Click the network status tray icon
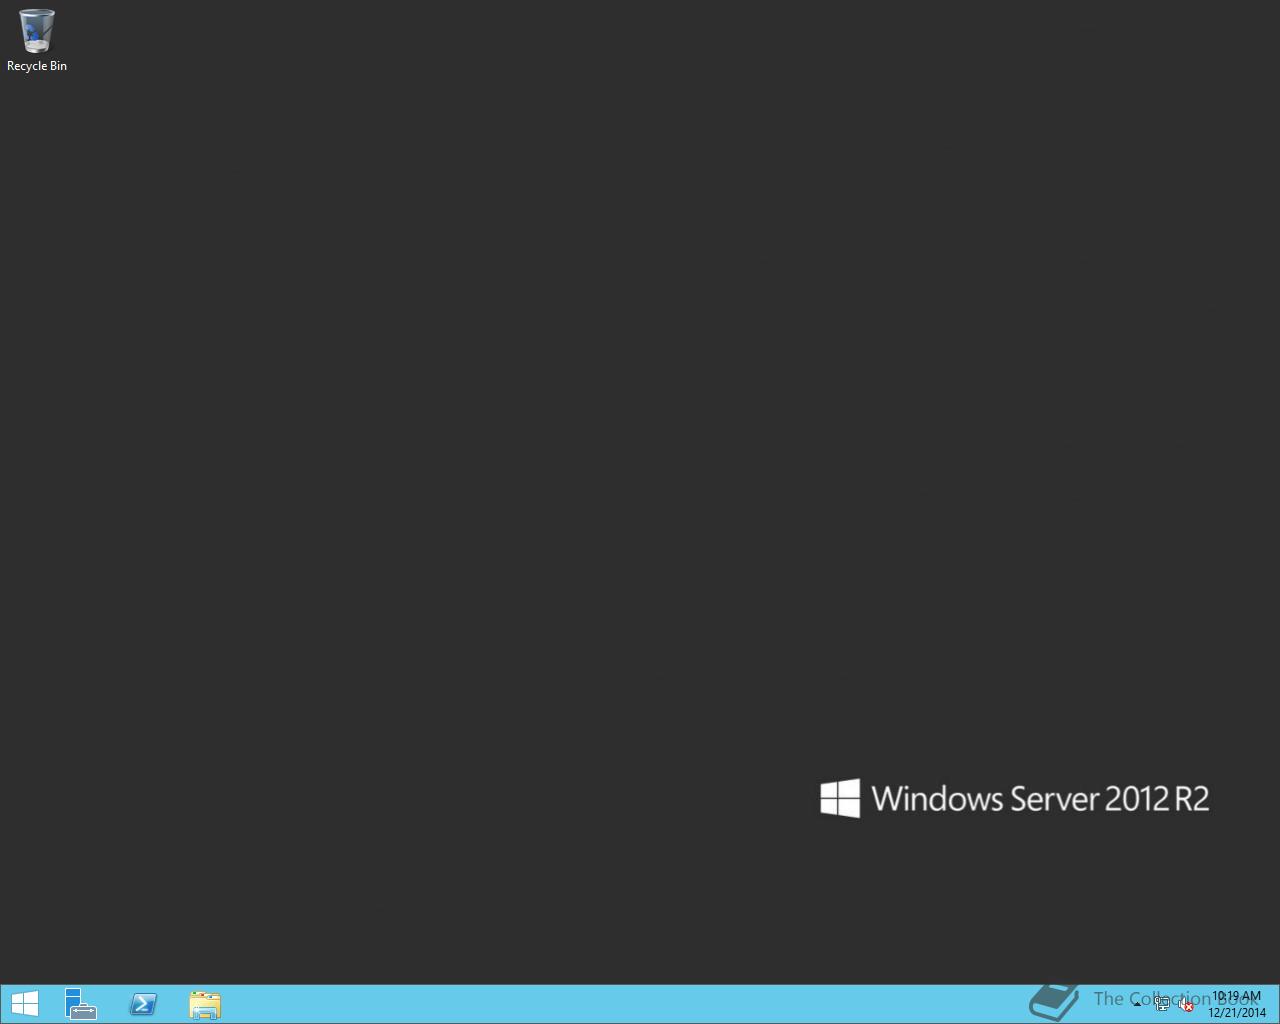Image resolution: width=1280 pixels, height=1024 pixels. pos(1162,1004)
